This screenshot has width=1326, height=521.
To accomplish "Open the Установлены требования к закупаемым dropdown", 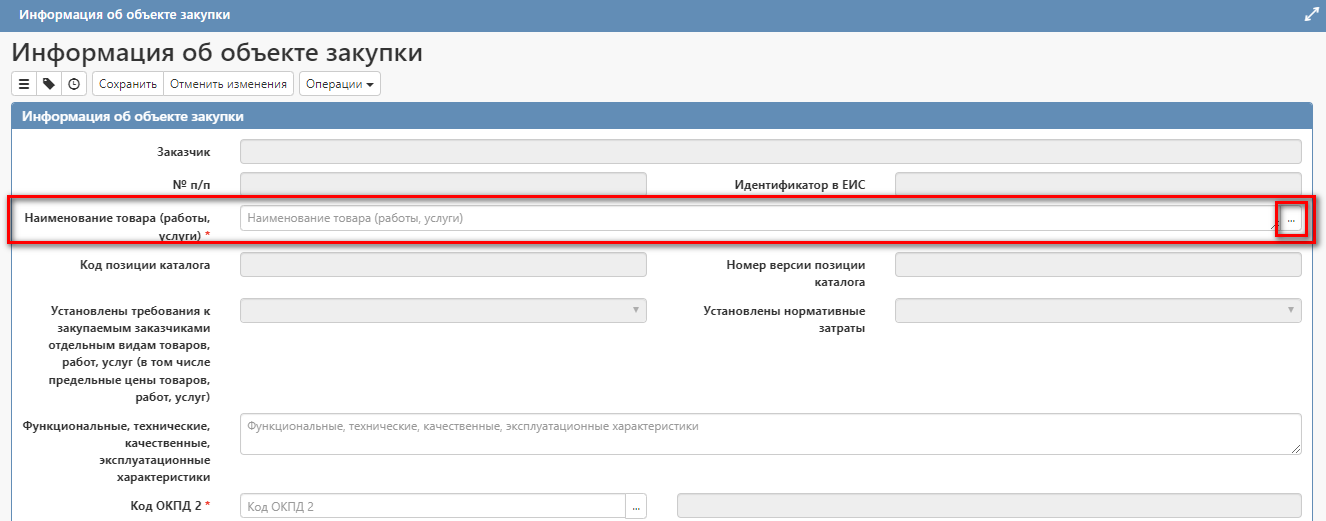I will 443,310.
